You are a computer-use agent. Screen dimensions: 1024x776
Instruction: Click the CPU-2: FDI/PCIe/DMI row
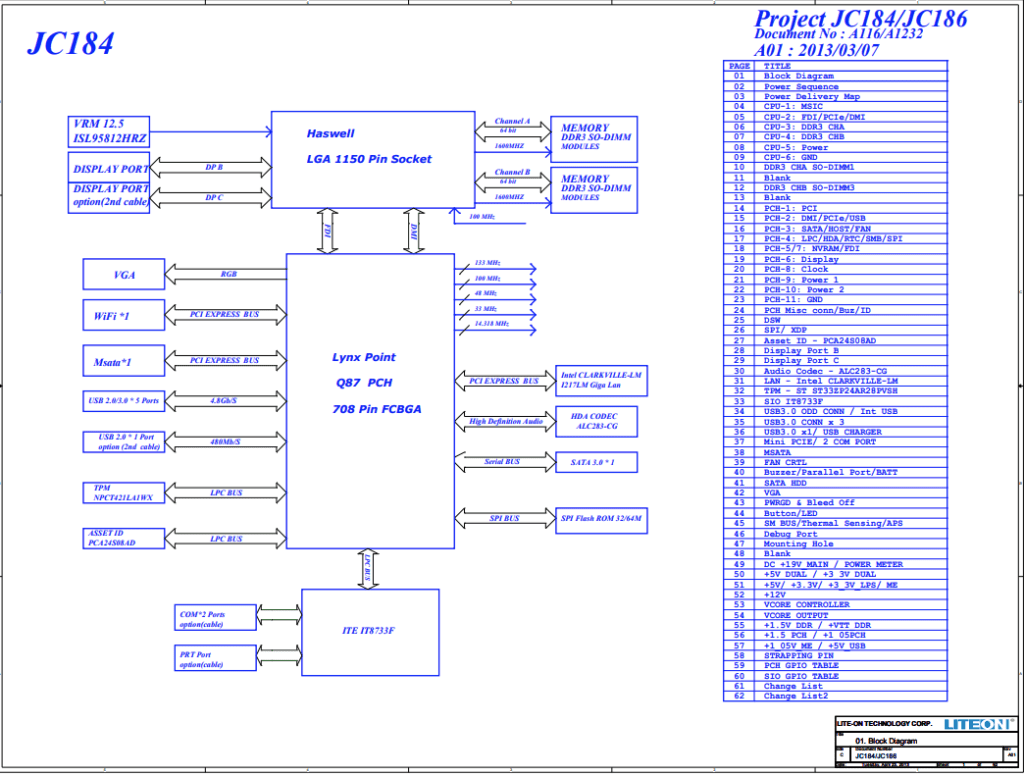click(835, 117)
